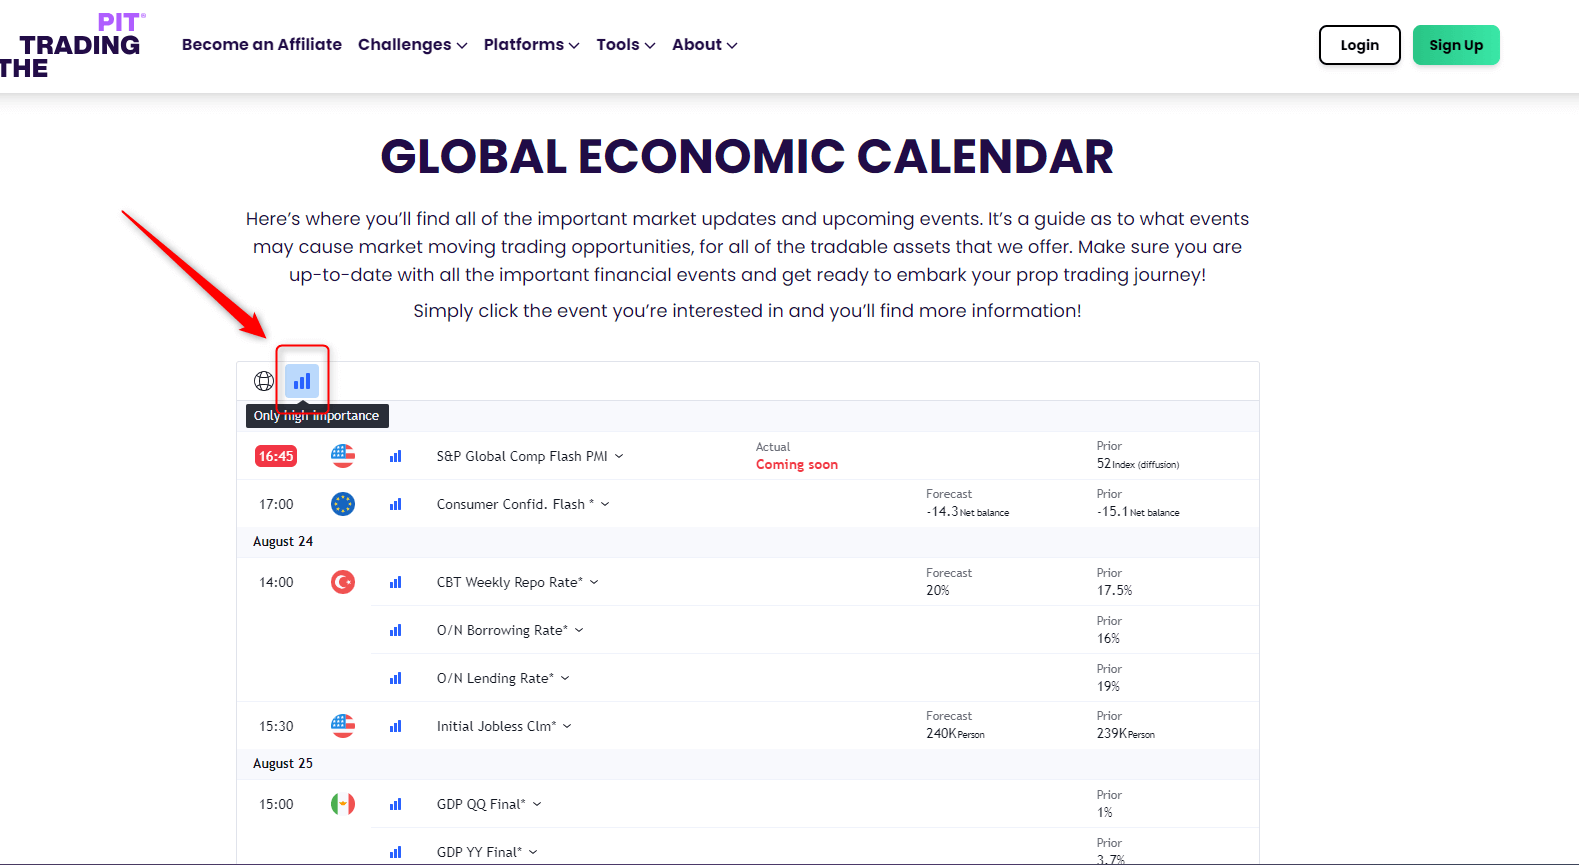Viewport: 1579px width, 865px height.
Task: Click the Turkey flag at 14:00
Action: tap(343, 582)
